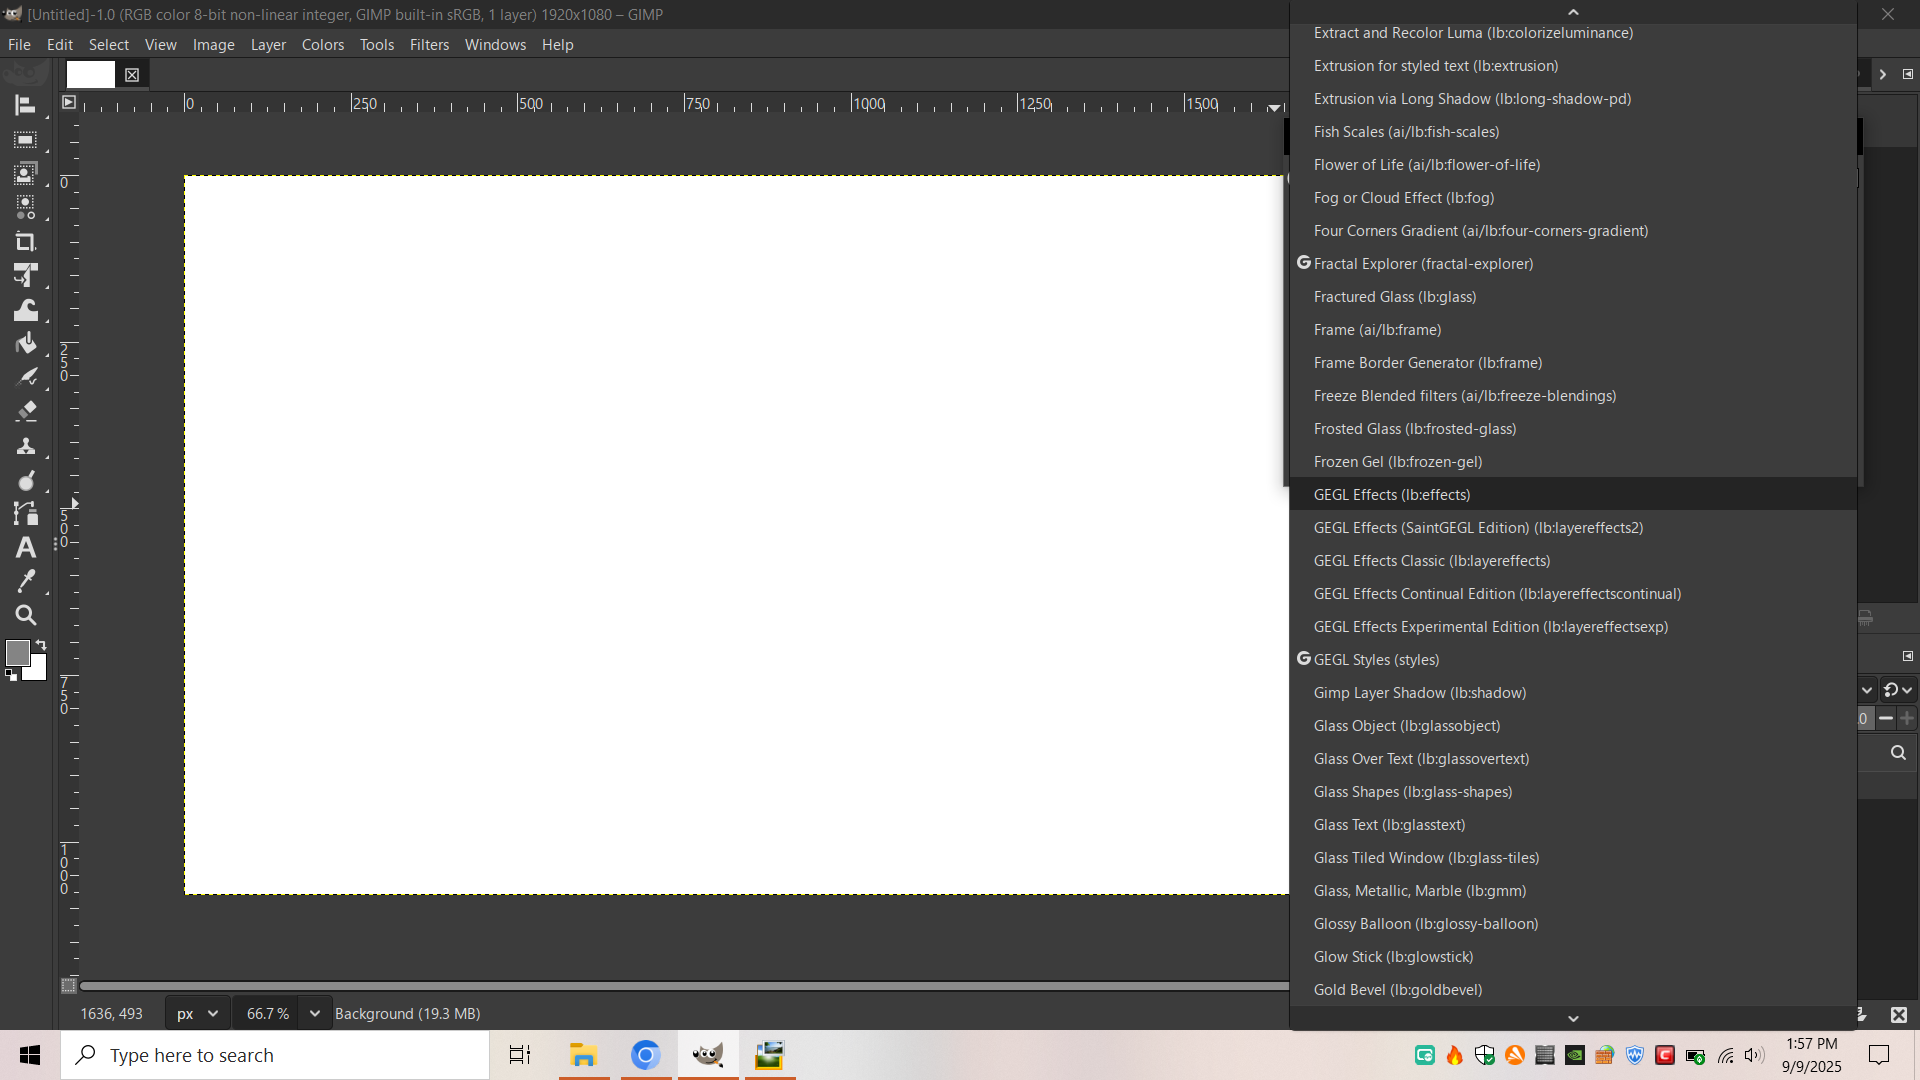Choose Glass Tiled Window entry
Screen dimensions: 1920x1080
coord(1573,858)
